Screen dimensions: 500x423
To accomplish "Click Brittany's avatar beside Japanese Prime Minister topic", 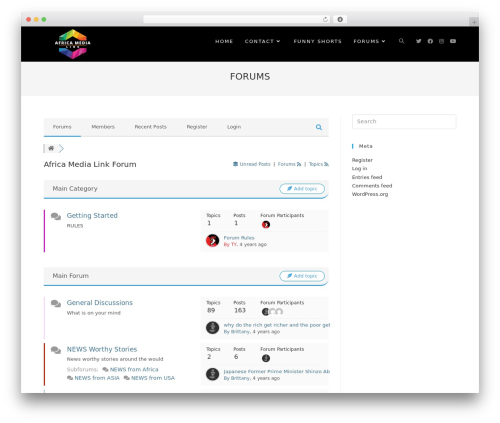I will (x=212, y=374).
